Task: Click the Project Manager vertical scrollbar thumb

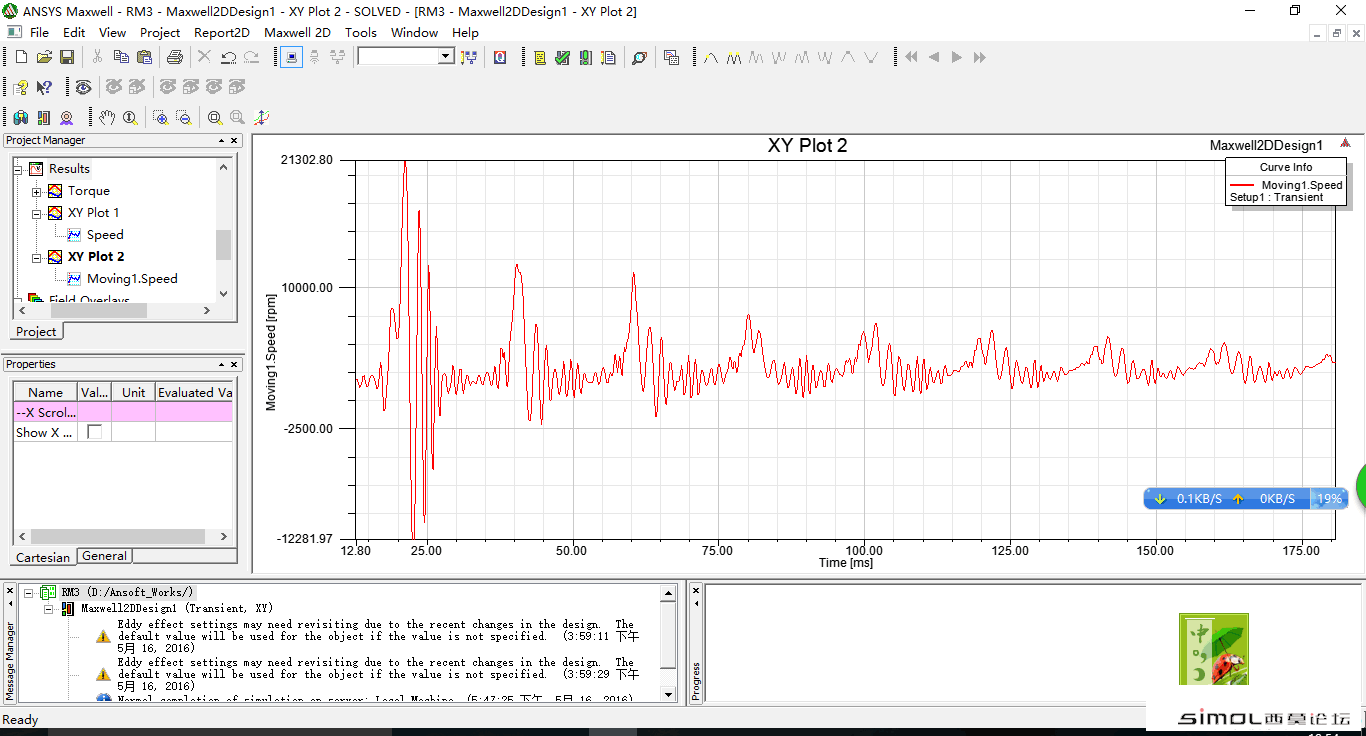Action: click(x=223, y=244)
